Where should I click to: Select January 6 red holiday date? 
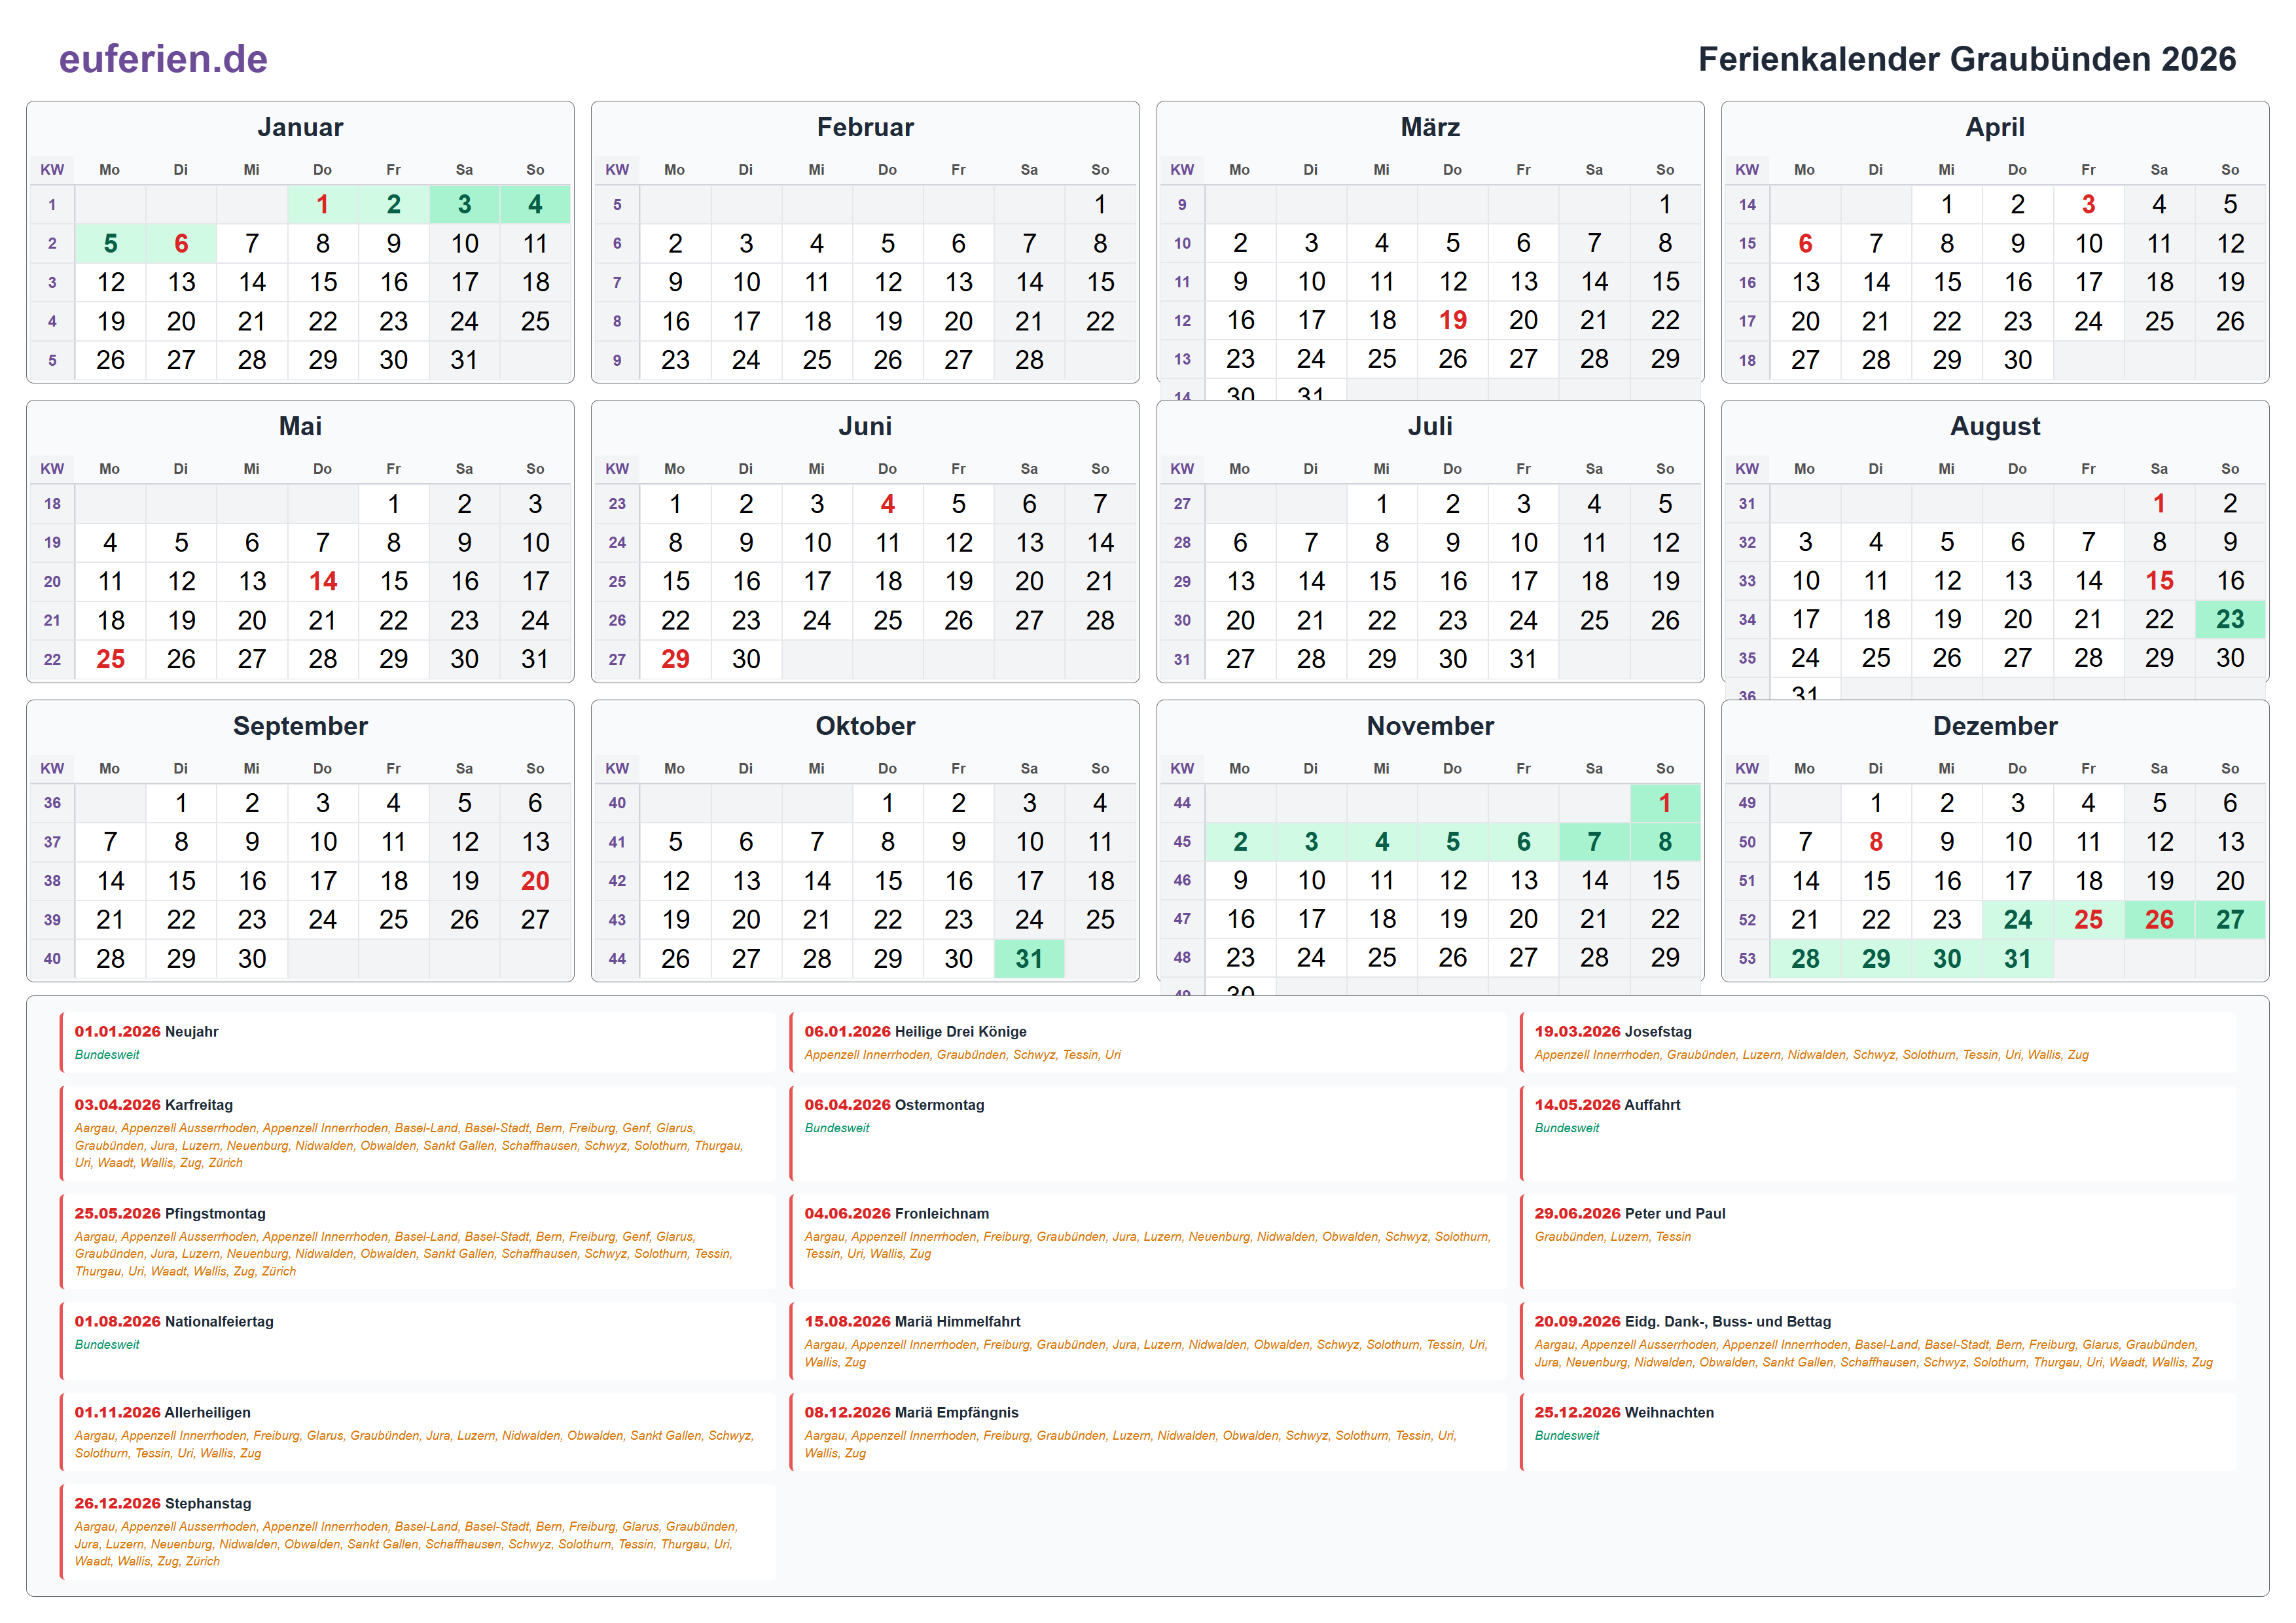tap(181, 244)
